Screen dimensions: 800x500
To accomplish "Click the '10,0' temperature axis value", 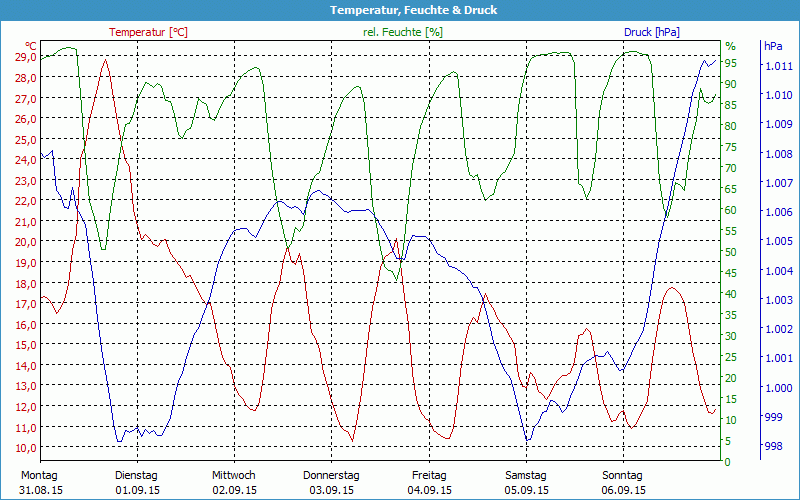I will click(x=26, y=447).
